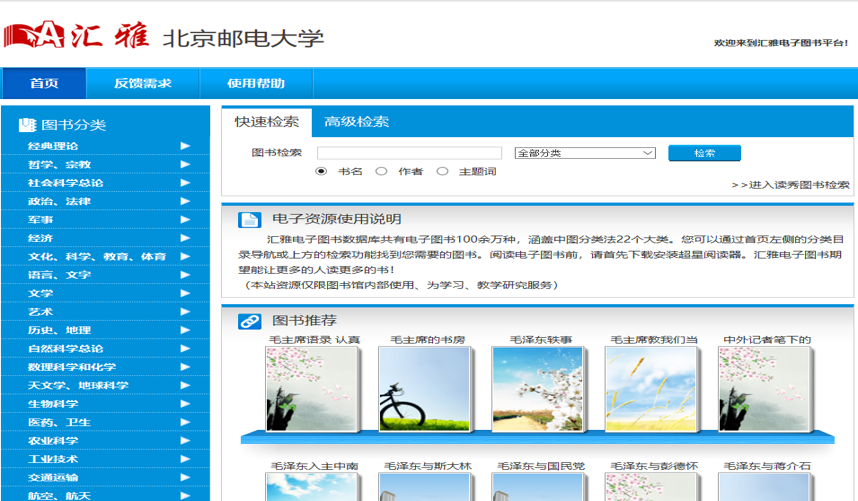Click the 图书检索 text input field
858x501 pixels.
410,153
